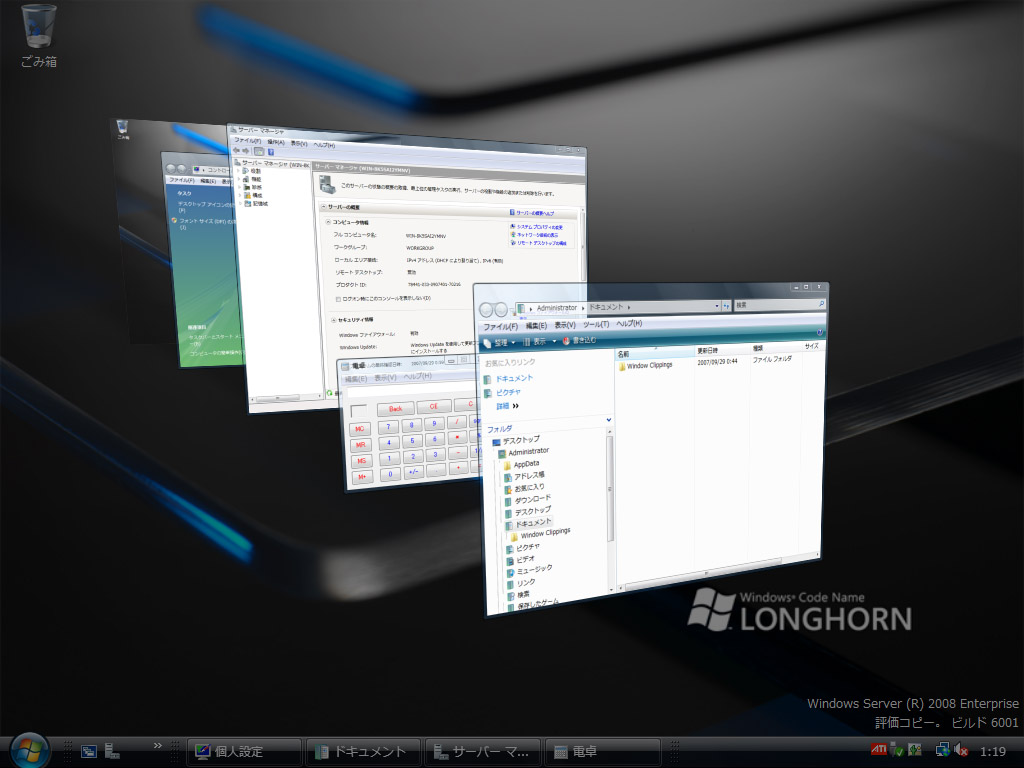The image size is (1024, 768).
Task: Click the taskbar clock 1:19
Action: [993, 752]
